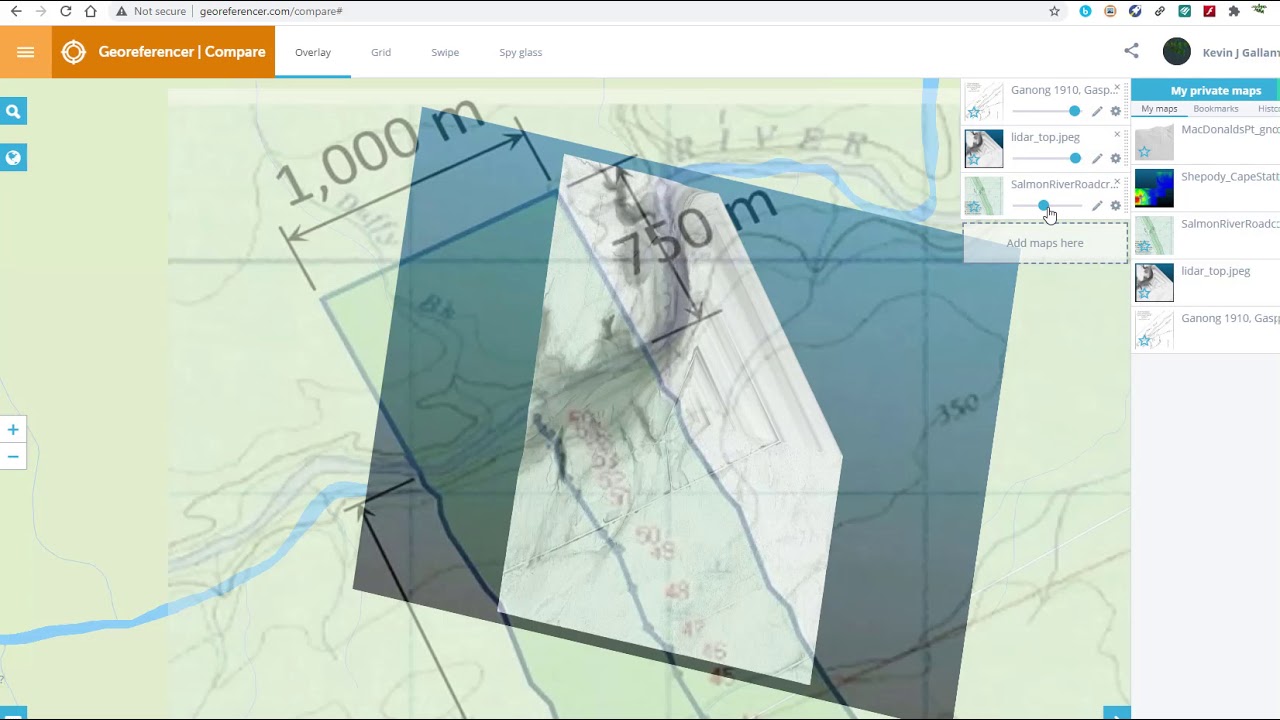Select the Shepody_CapeStatt map thumbnail
Screen dimensions: 1280x720
coord(1154,189)
